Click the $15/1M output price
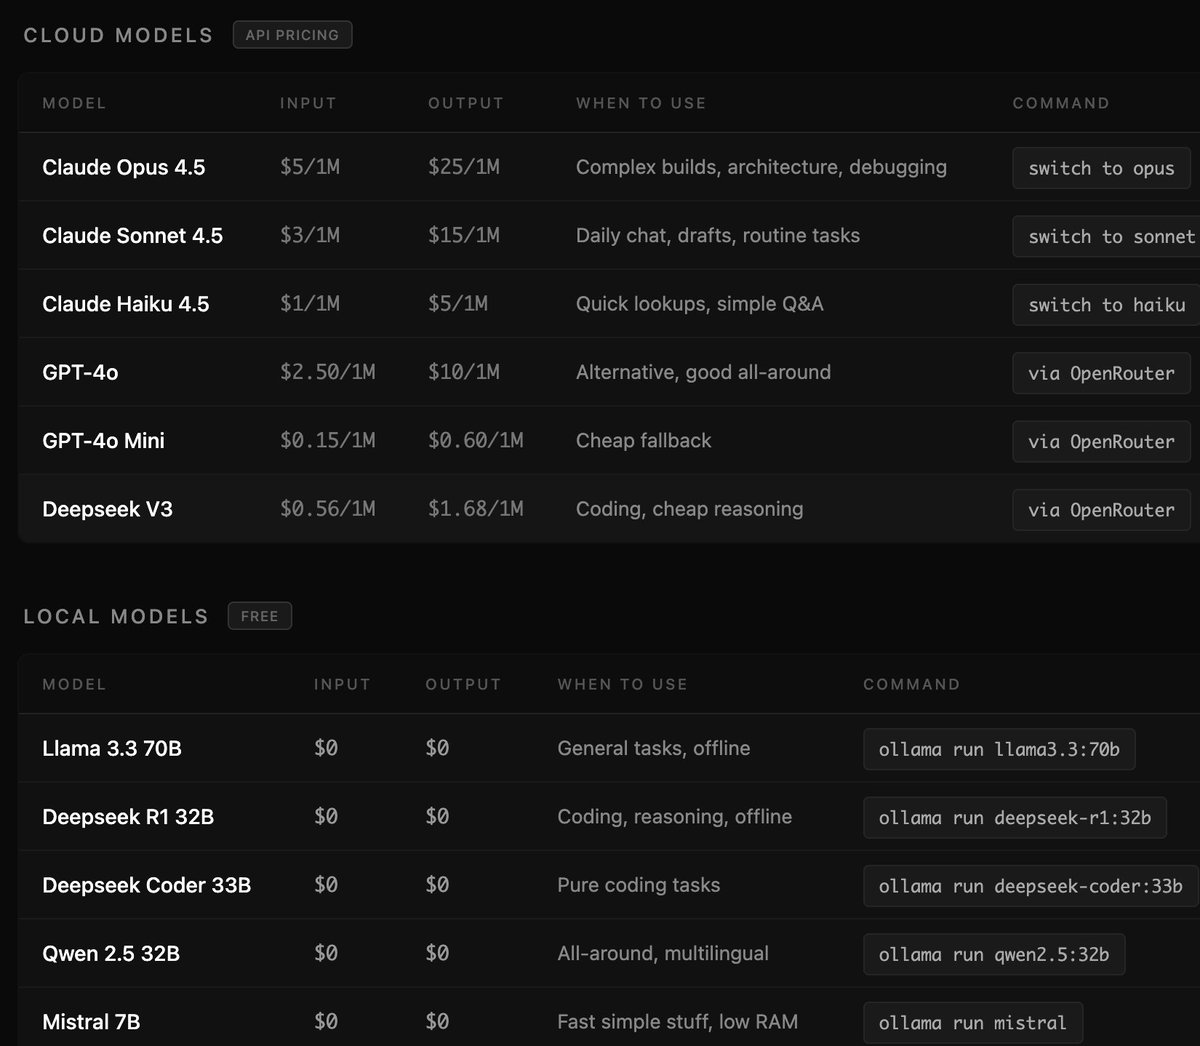The width and height of the screenshot is (1200, 1046). pos(464,236)
